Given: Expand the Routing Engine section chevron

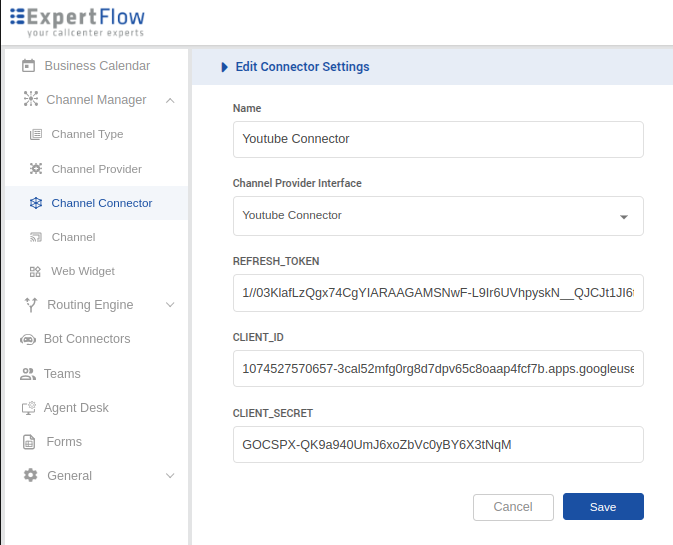Looking at the screenshot, I should 170,305.
